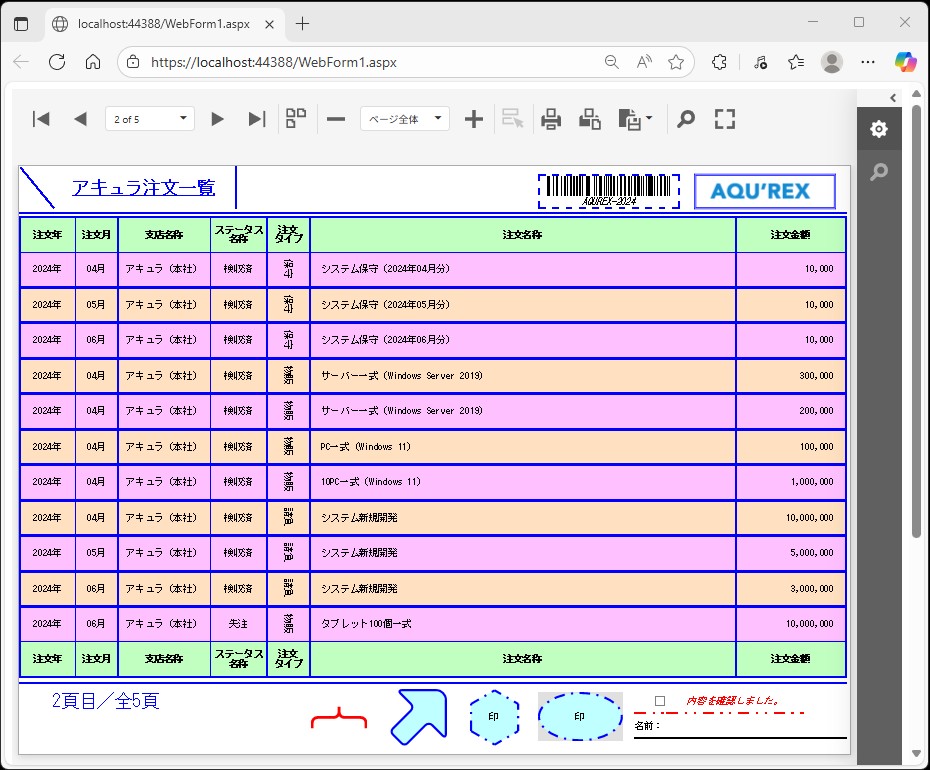Click the browser address bar URL
Screen dimensions: 930x770
(273, 62)
